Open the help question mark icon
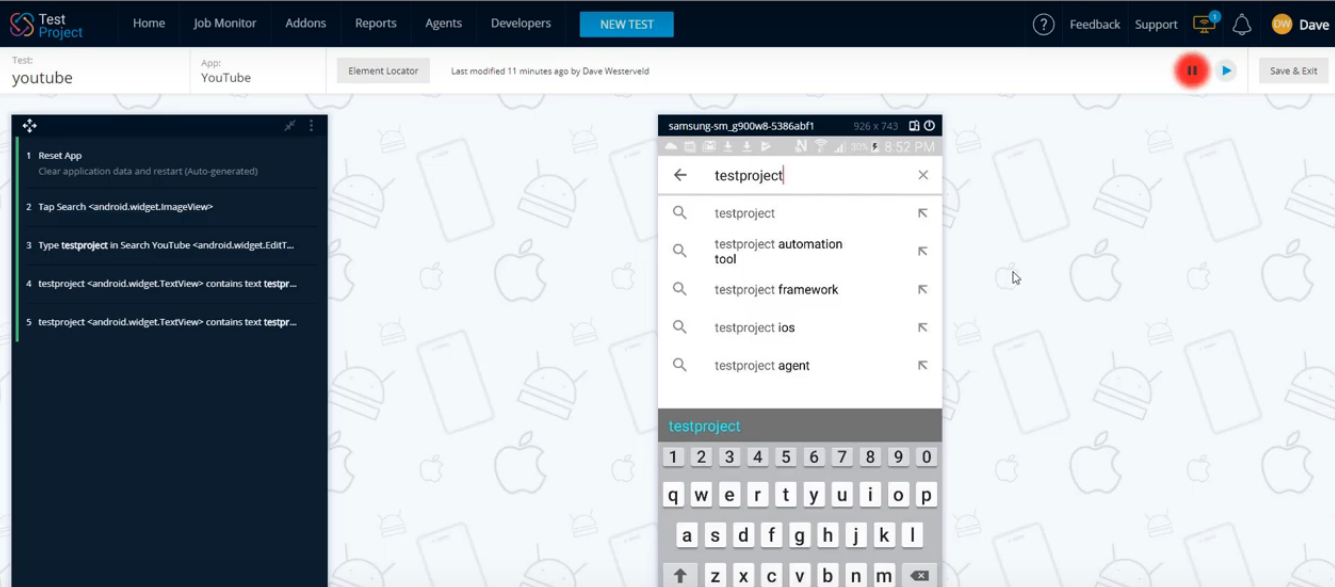 click(1043, 24)
